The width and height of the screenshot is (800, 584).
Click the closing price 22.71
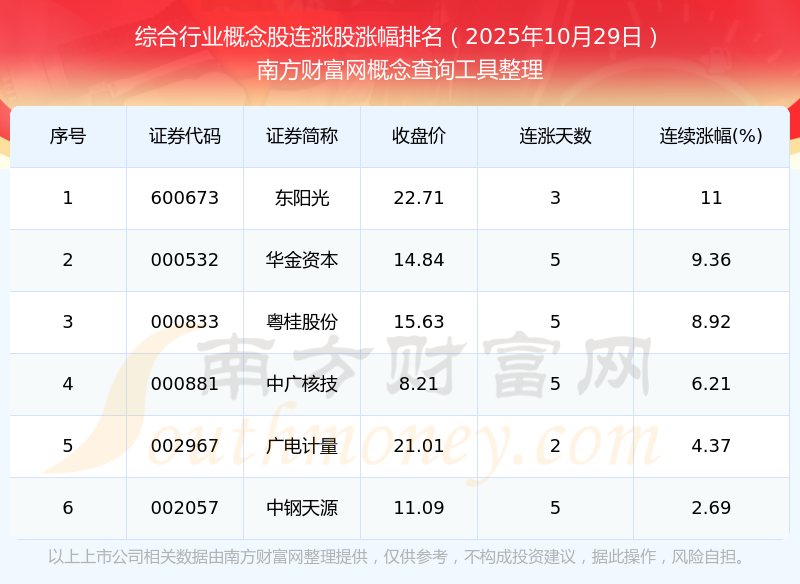click(419, 198)
